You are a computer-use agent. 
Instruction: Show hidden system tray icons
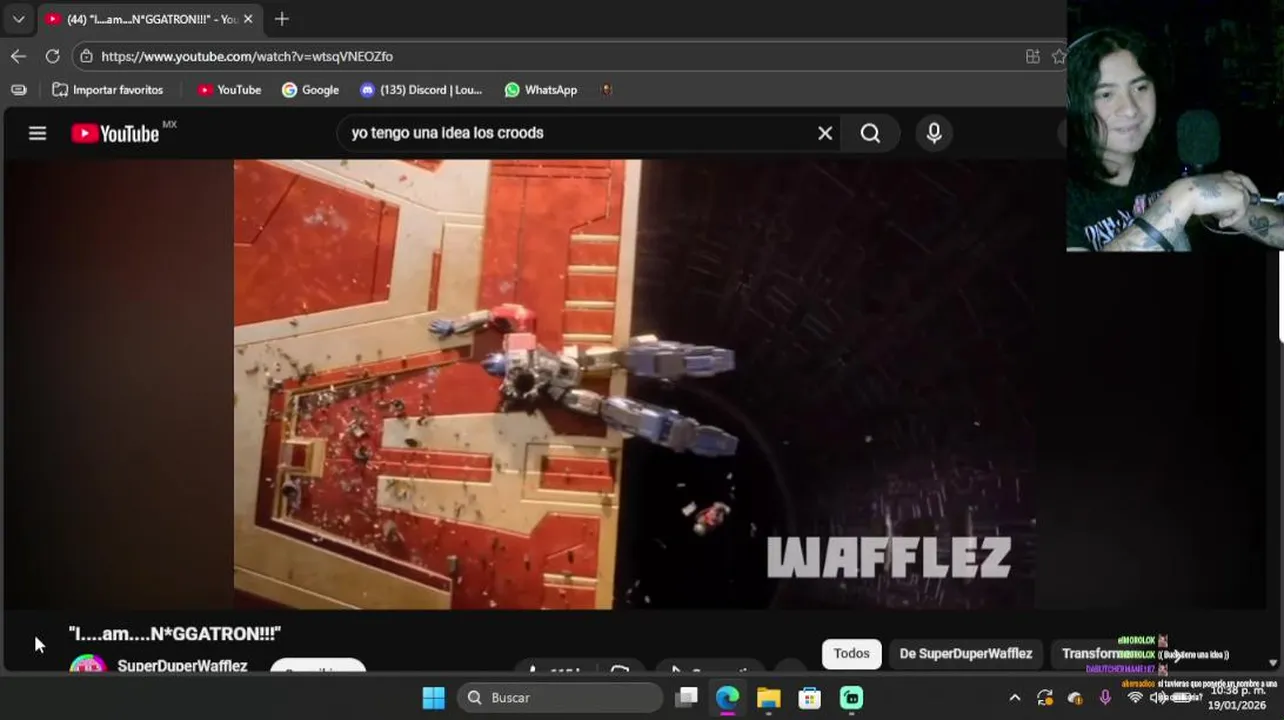1014,698
